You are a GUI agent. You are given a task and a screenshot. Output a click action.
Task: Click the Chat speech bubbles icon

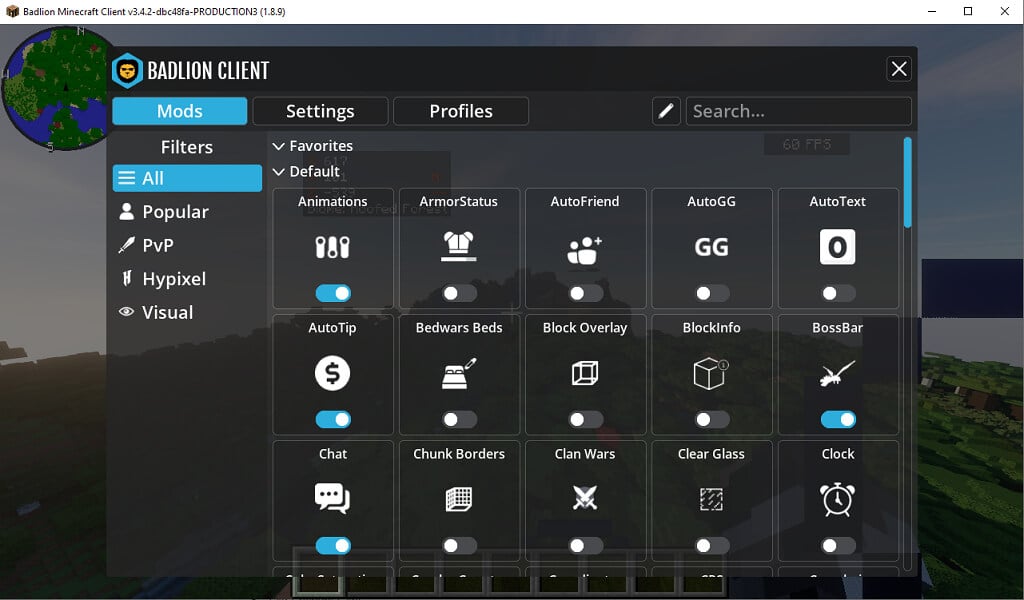tap(332, 499)
